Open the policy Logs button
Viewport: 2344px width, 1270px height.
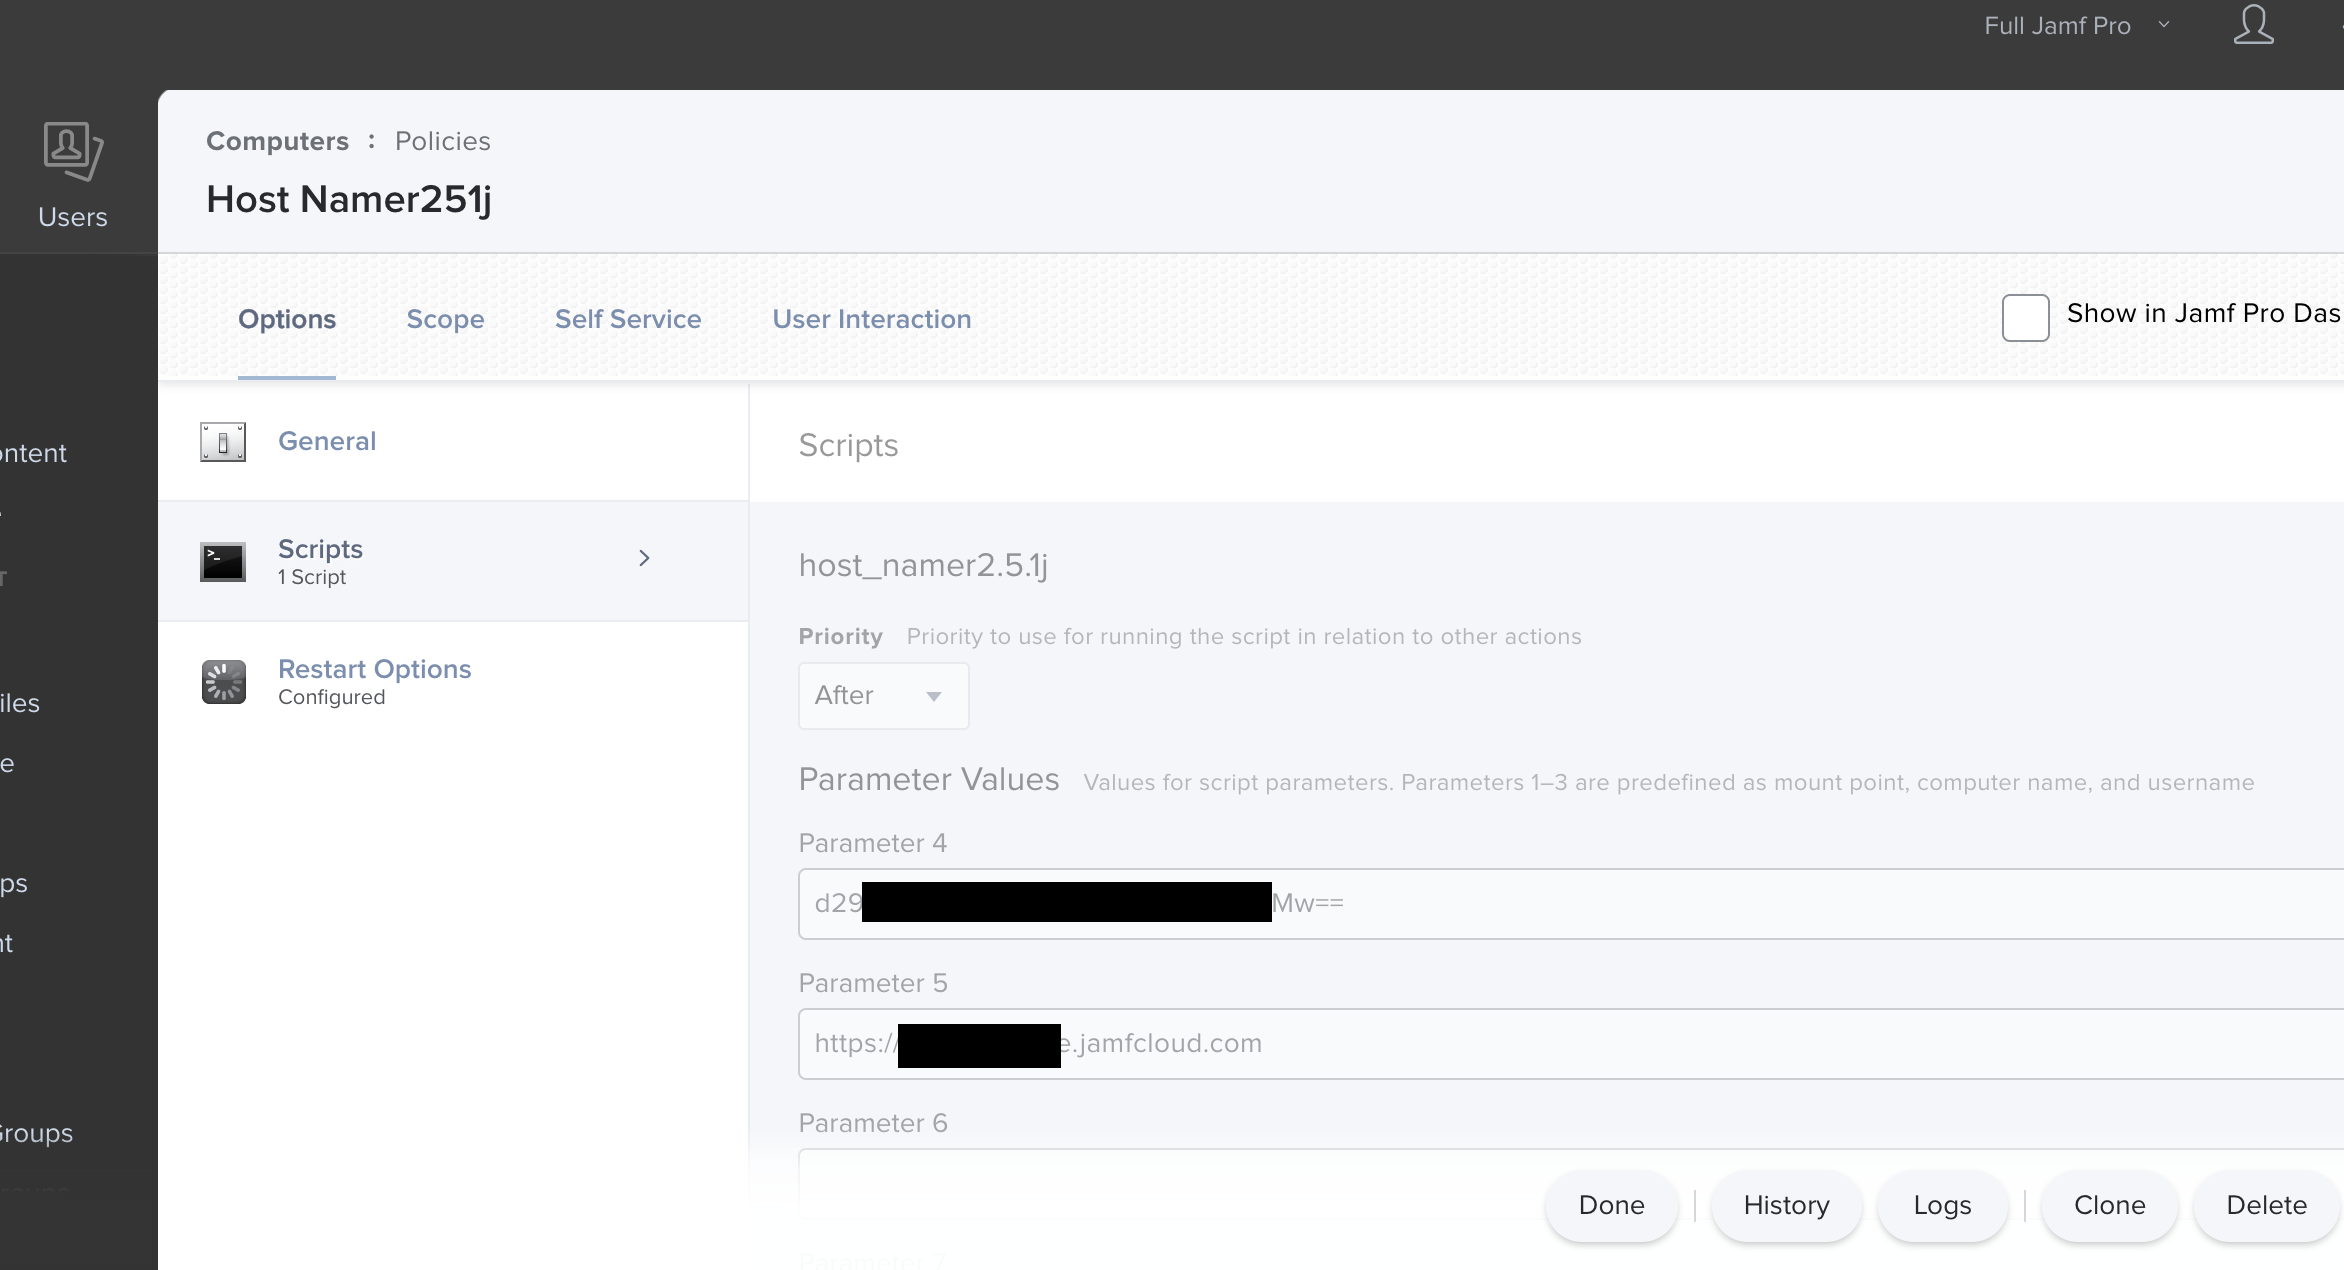1942,1205
